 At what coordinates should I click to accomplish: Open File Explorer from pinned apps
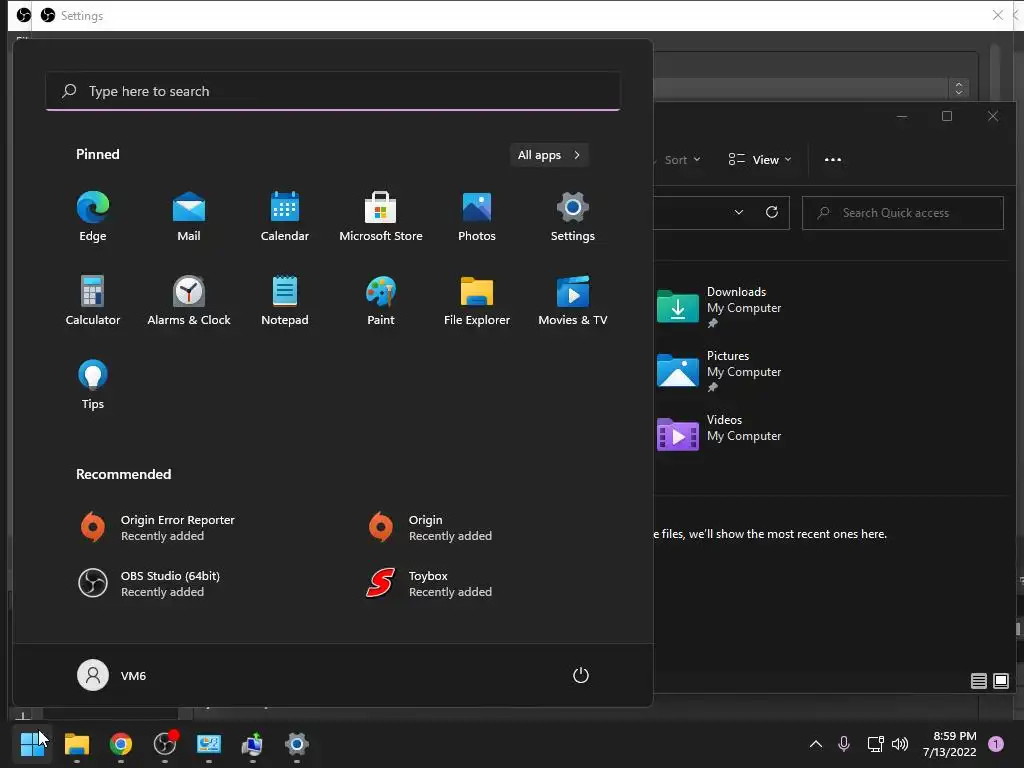pos(477,300)
